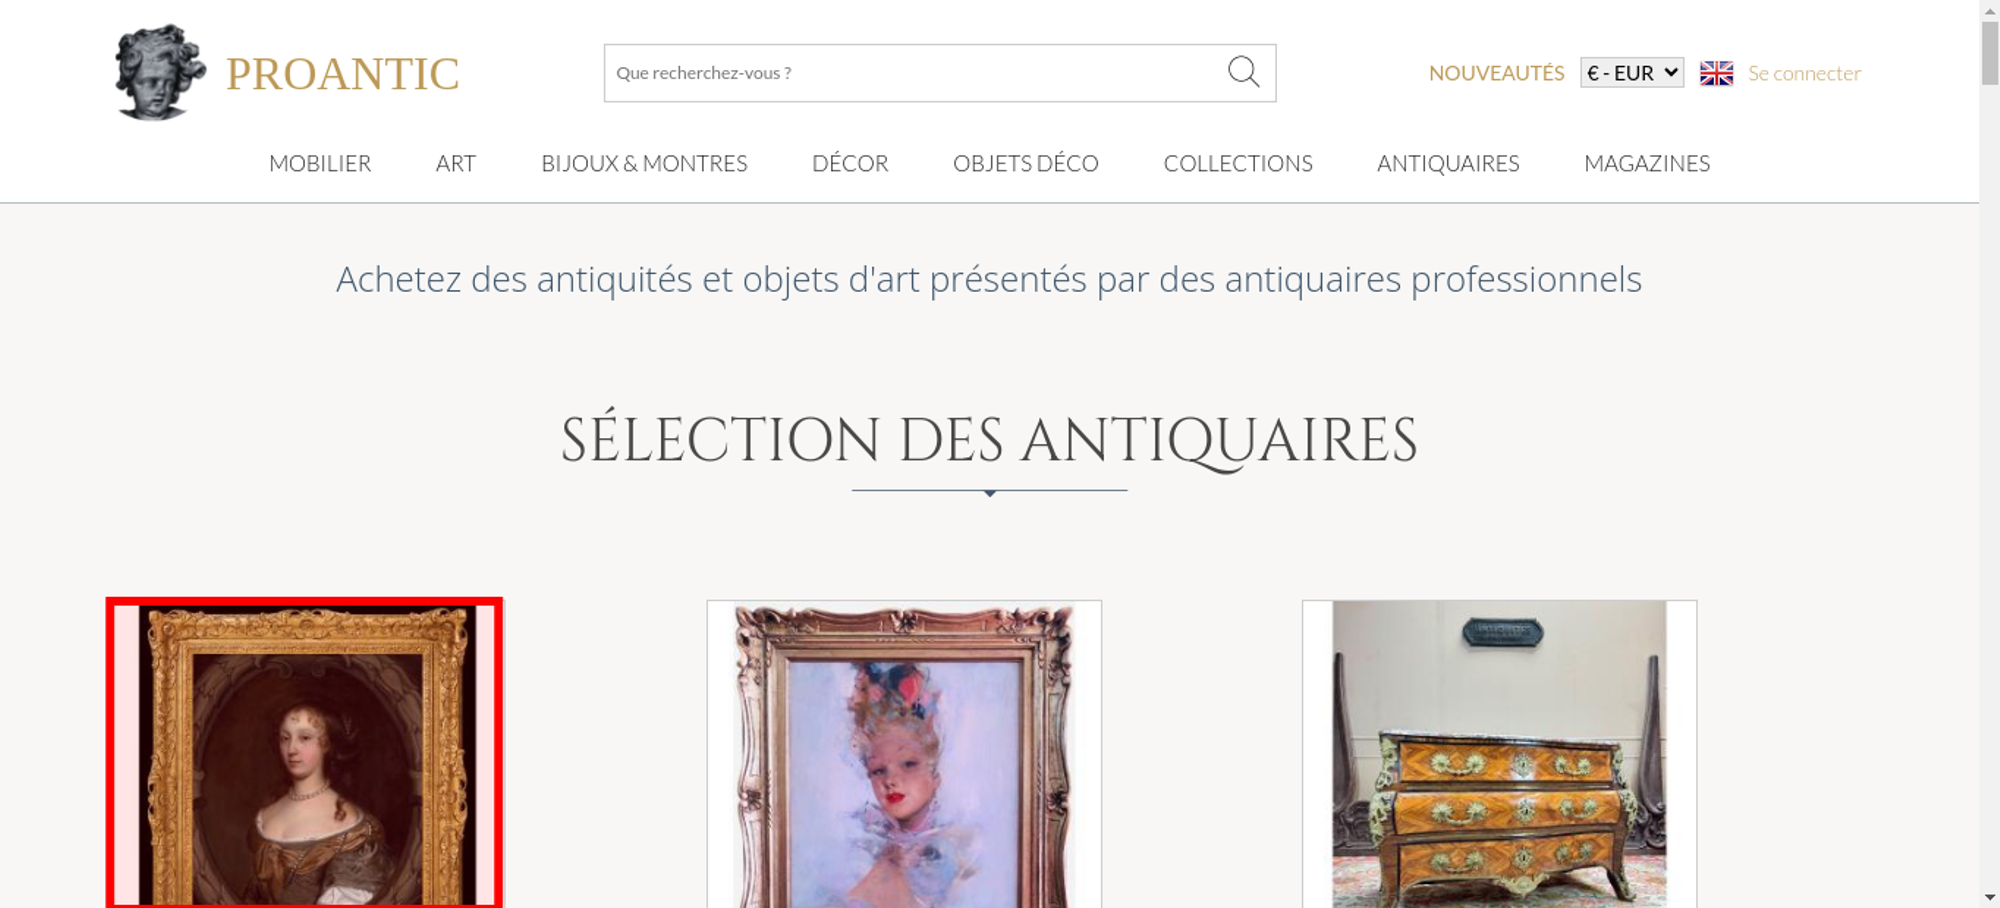Click the NOUVEAUTÉS link
The height and width of the screenshot is (908, 2000).
pyautogui.click(x=1496, y=73)
